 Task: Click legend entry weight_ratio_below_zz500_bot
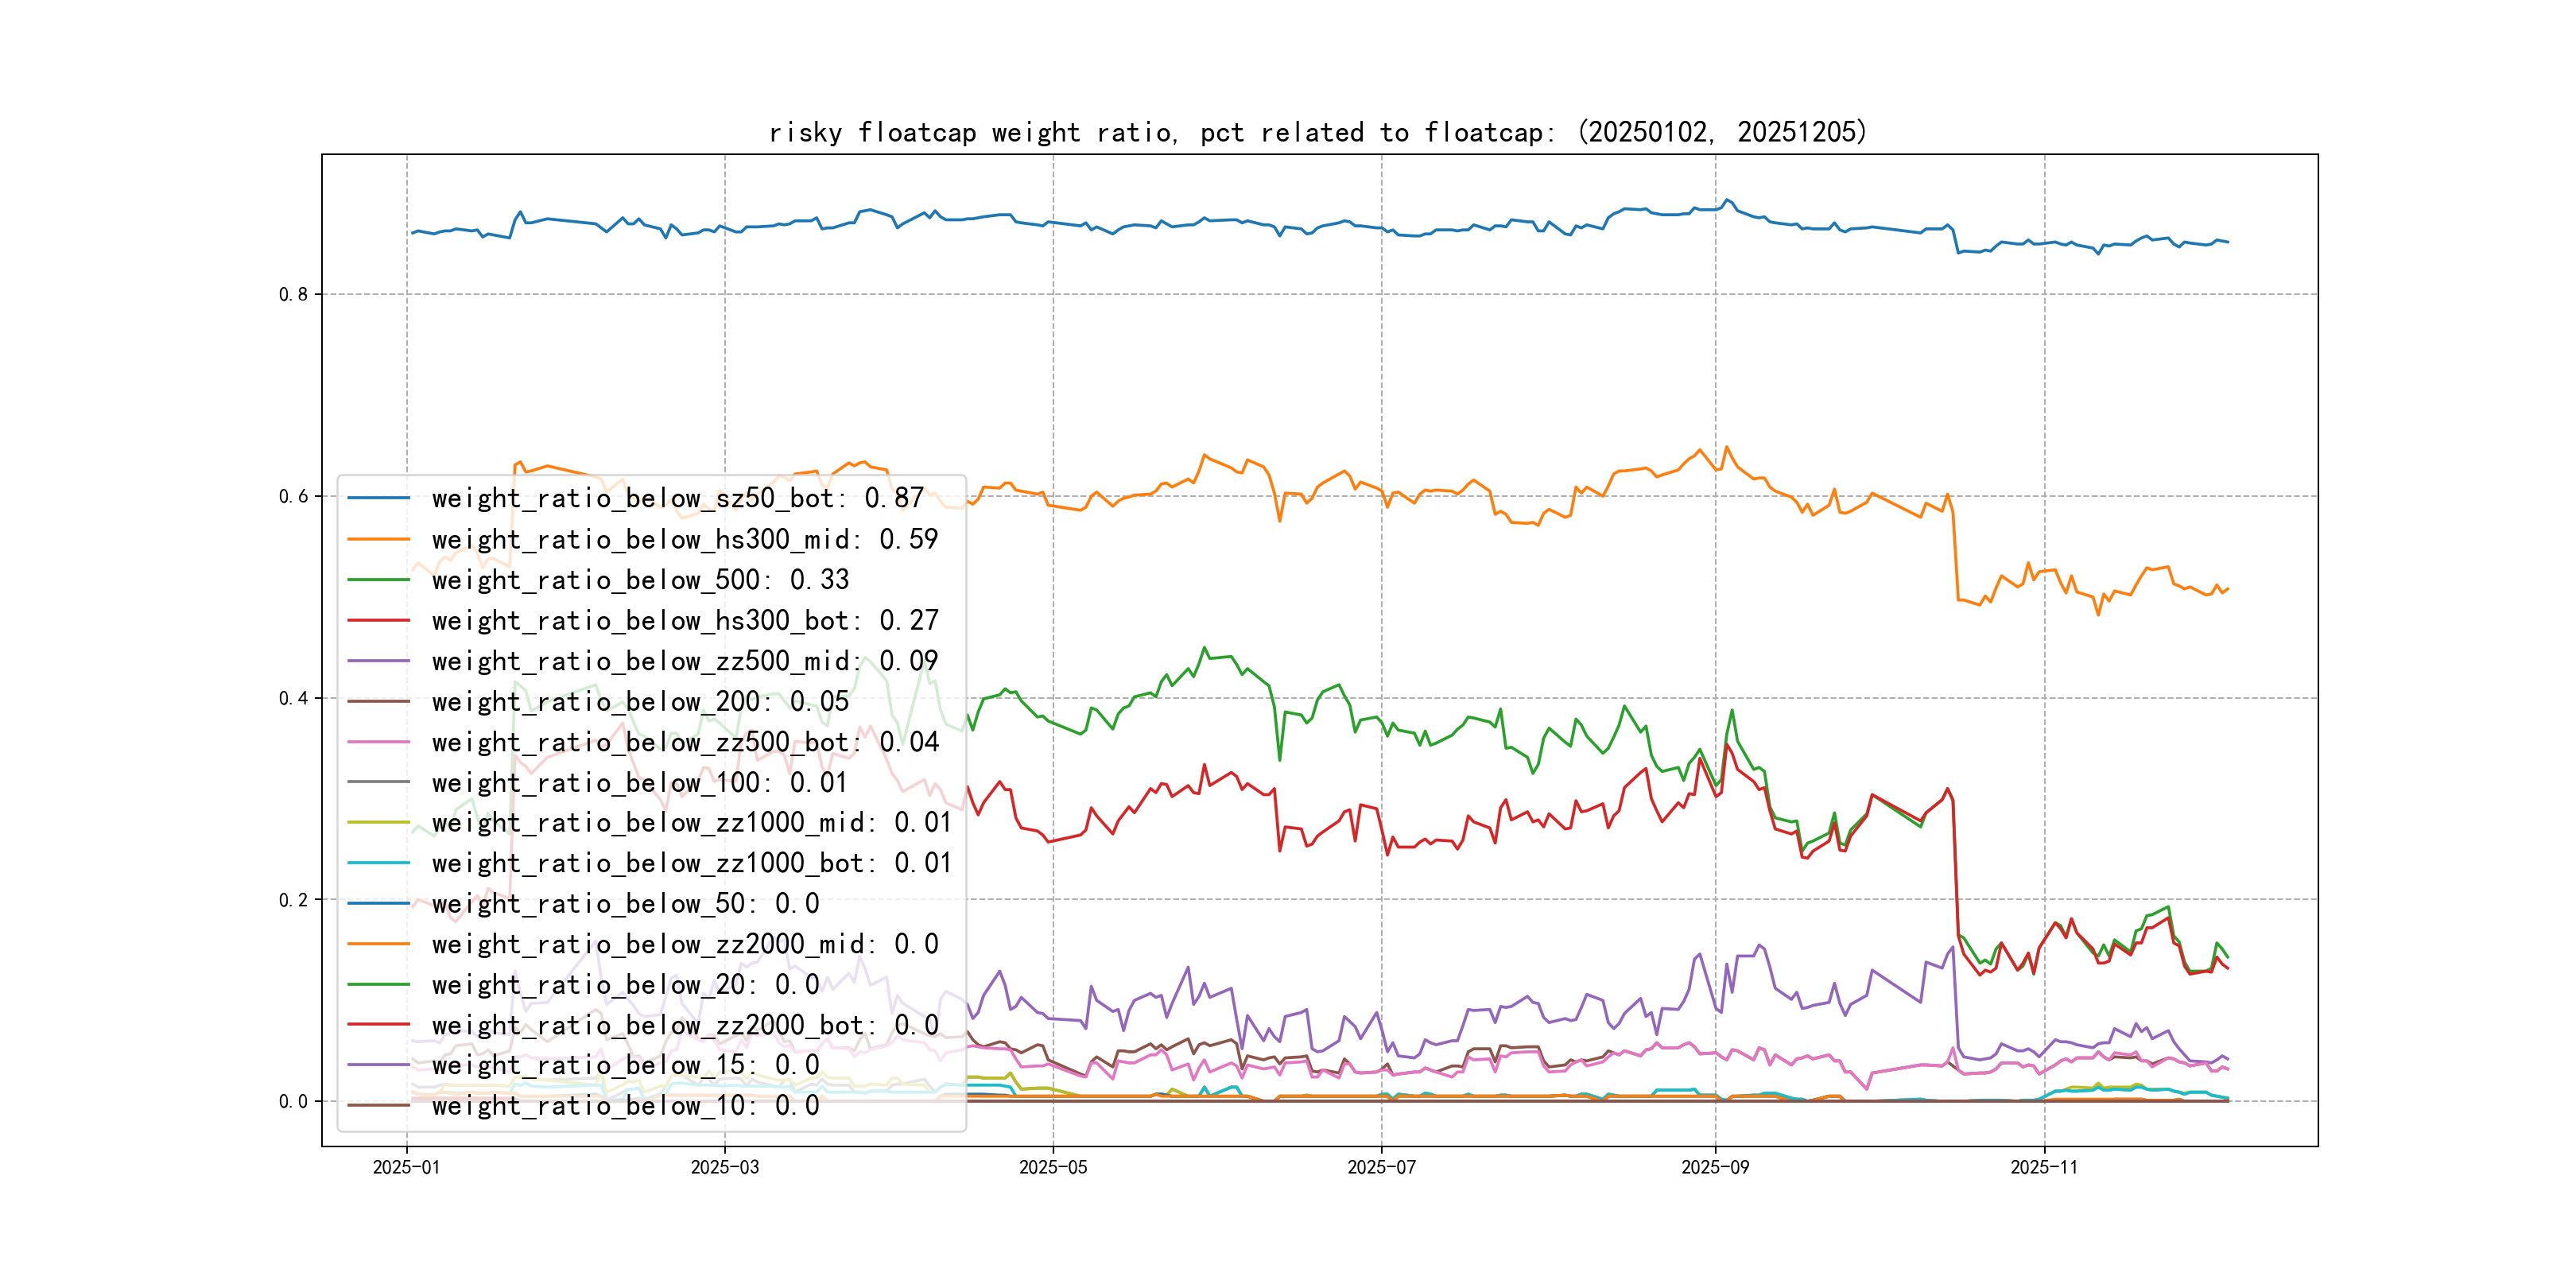click(685, 742)
